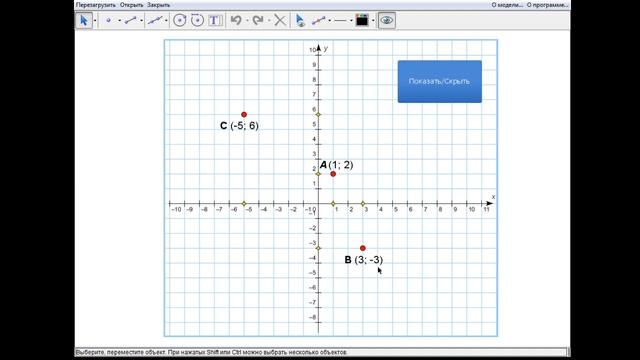Click the point and line style icon
Viewport: 640px width, 360px height.
(318, 20)
